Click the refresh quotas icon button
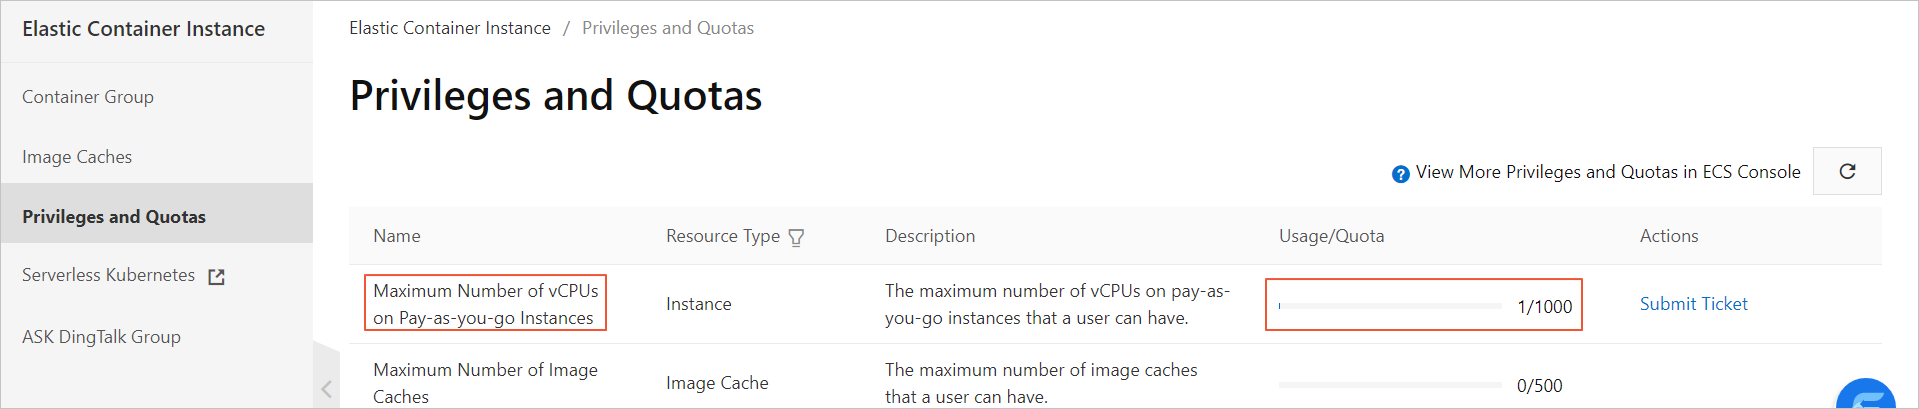This screenshot has height=409, width=1919. 1847,171
